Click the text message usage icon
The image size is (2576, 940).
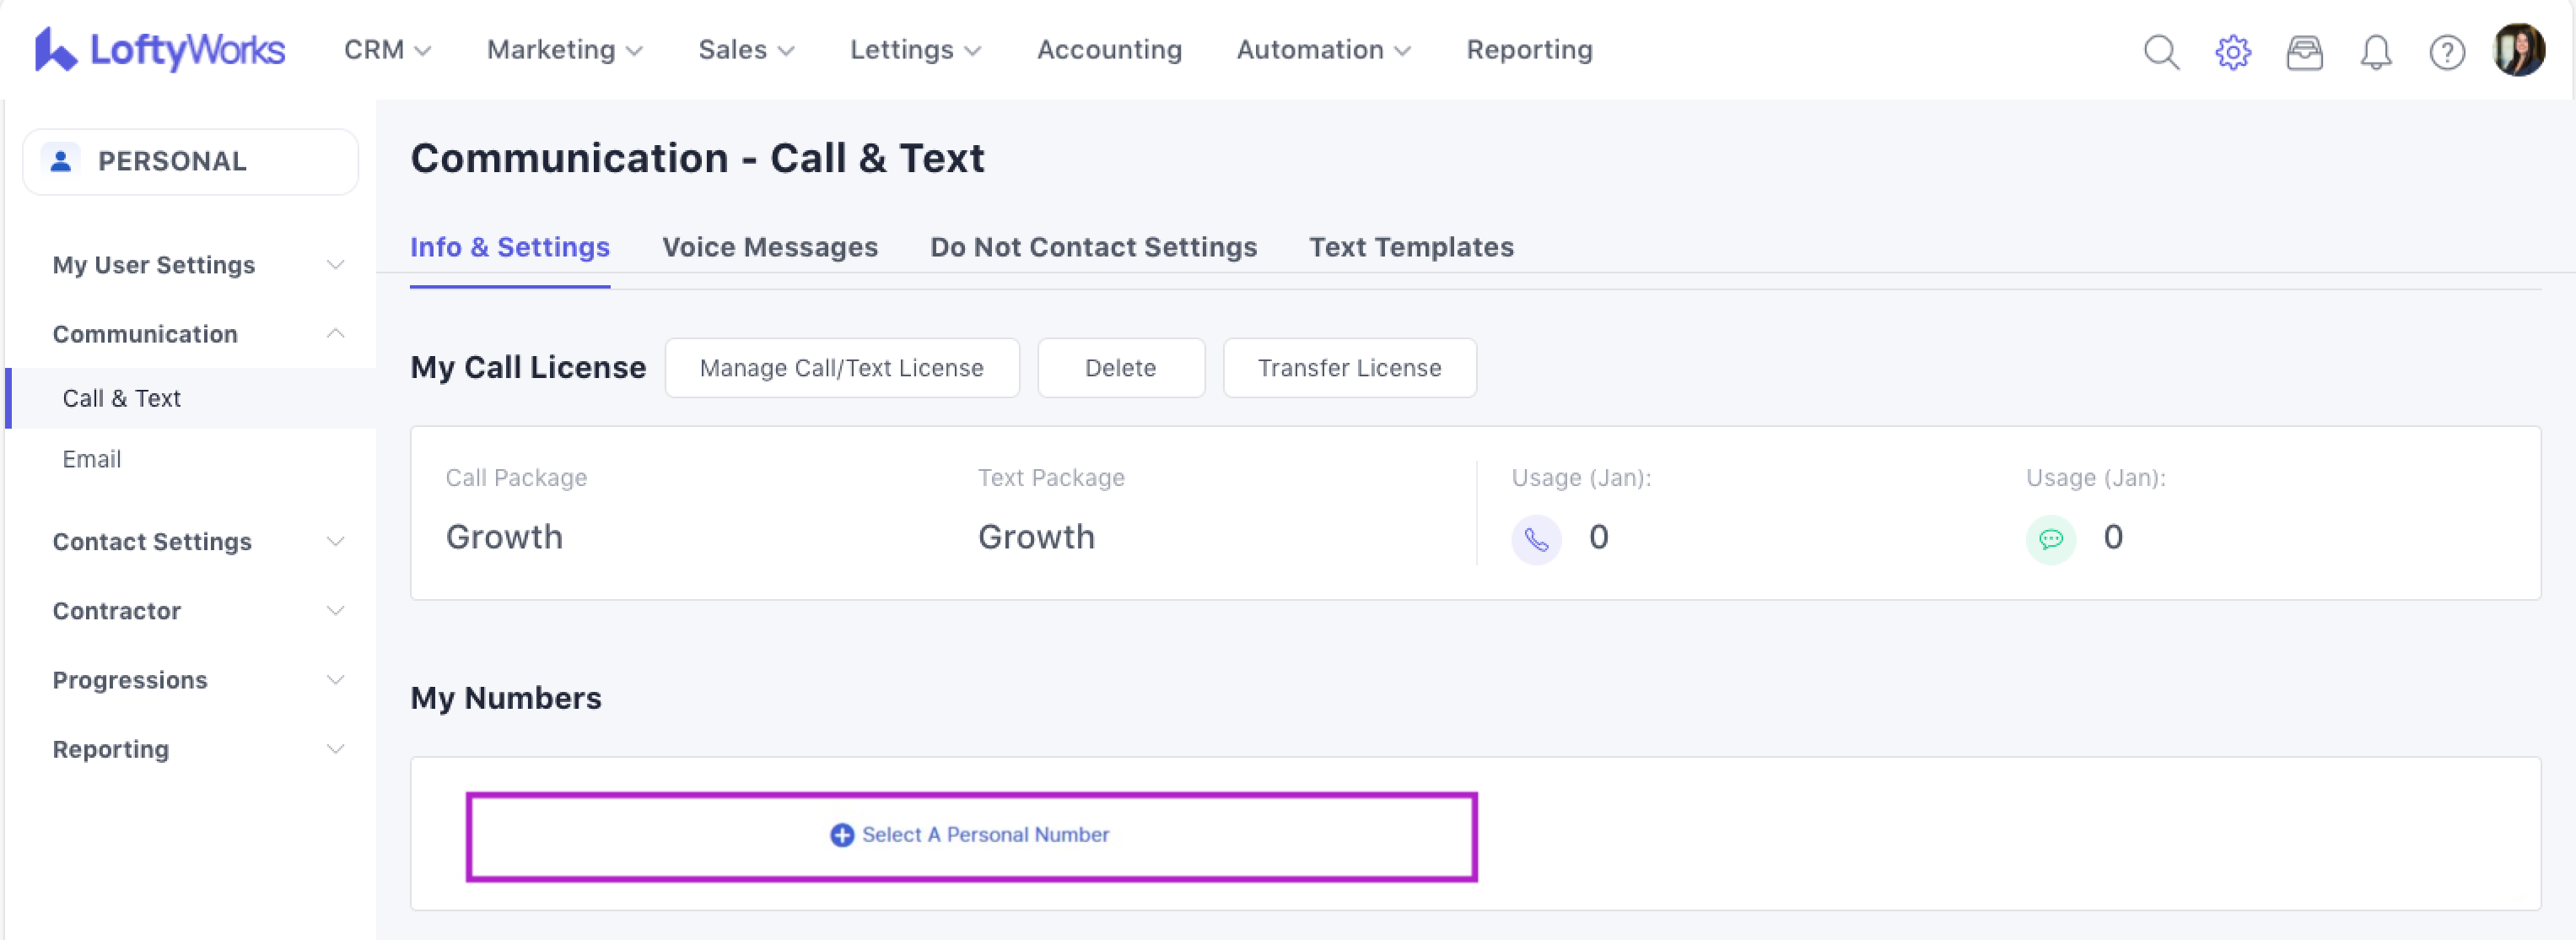pyautogui.click(x=2050, y=540)
